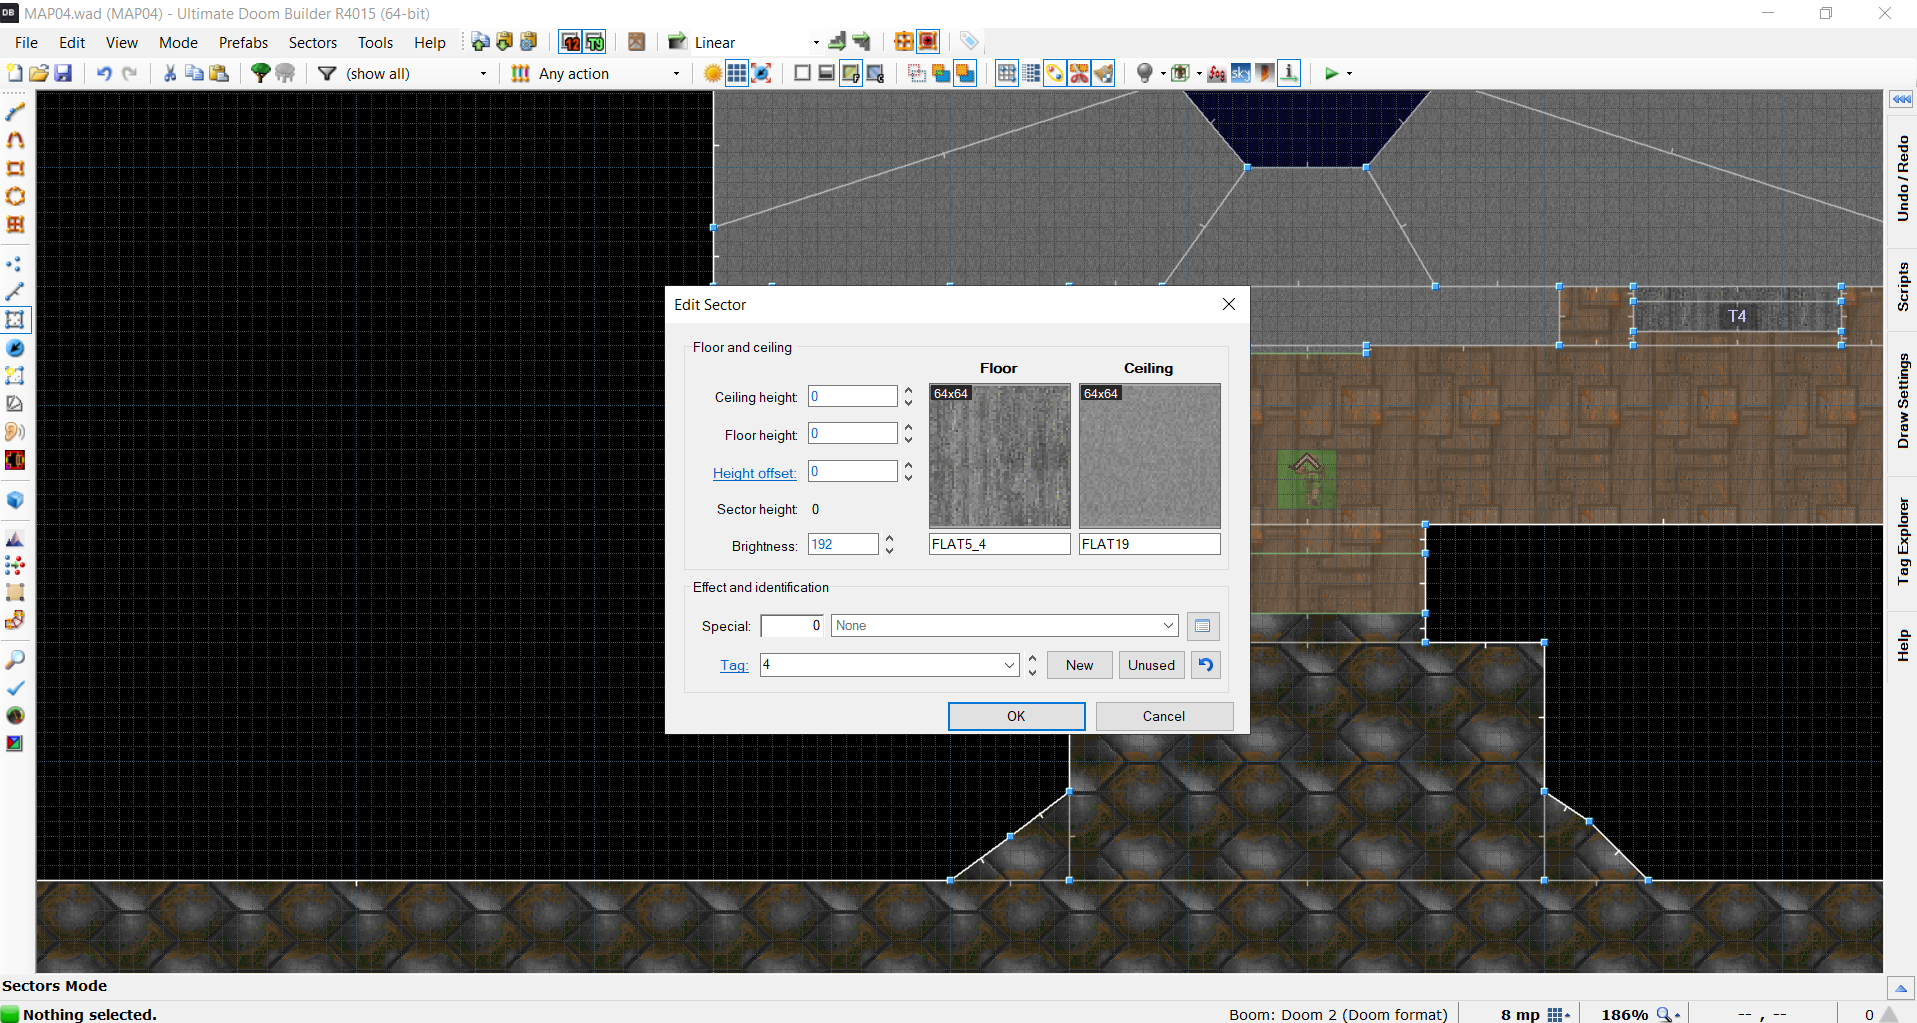Switch to Linedefs mode icon
Screen dimensions: 1917x1023
15,292
